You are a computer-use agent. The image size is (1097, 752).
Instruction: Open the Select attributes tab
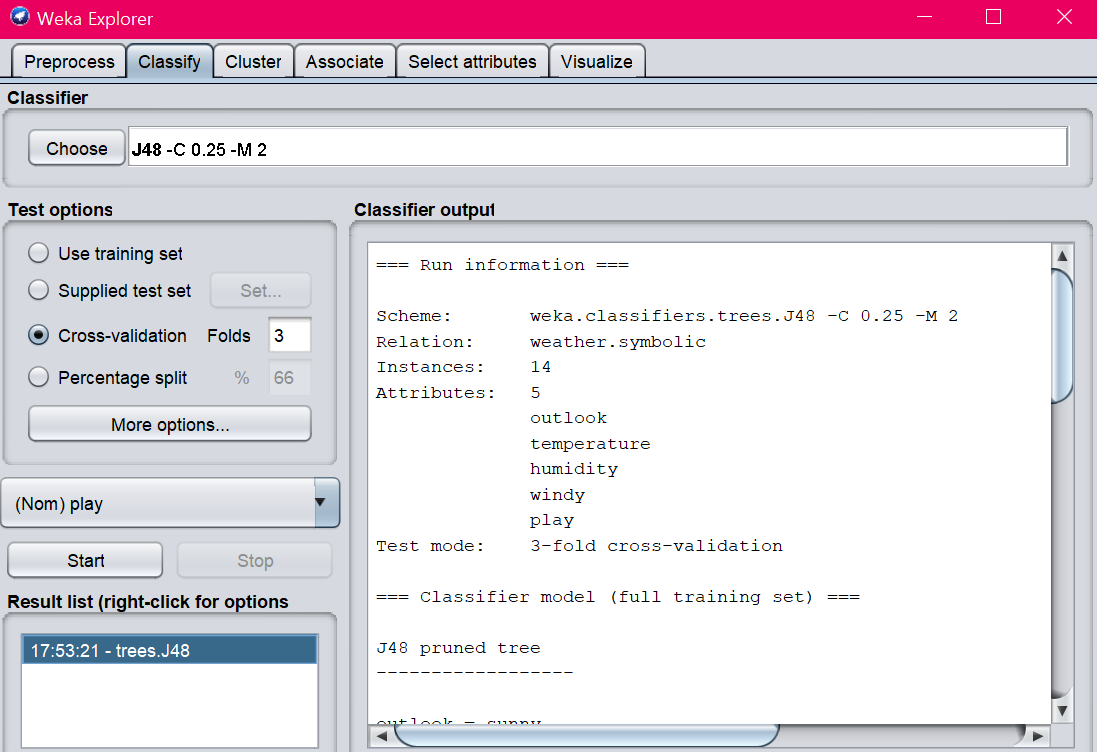(472, 62)
